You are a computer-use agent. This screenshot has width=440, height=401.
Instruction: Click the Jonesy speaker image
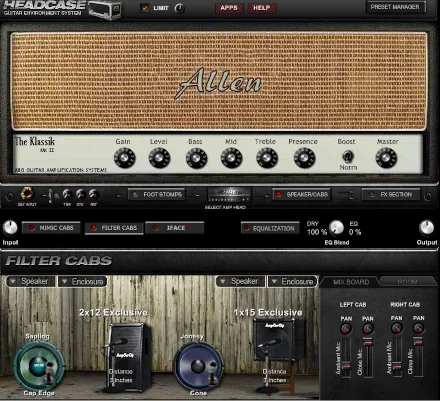[198, 365]
